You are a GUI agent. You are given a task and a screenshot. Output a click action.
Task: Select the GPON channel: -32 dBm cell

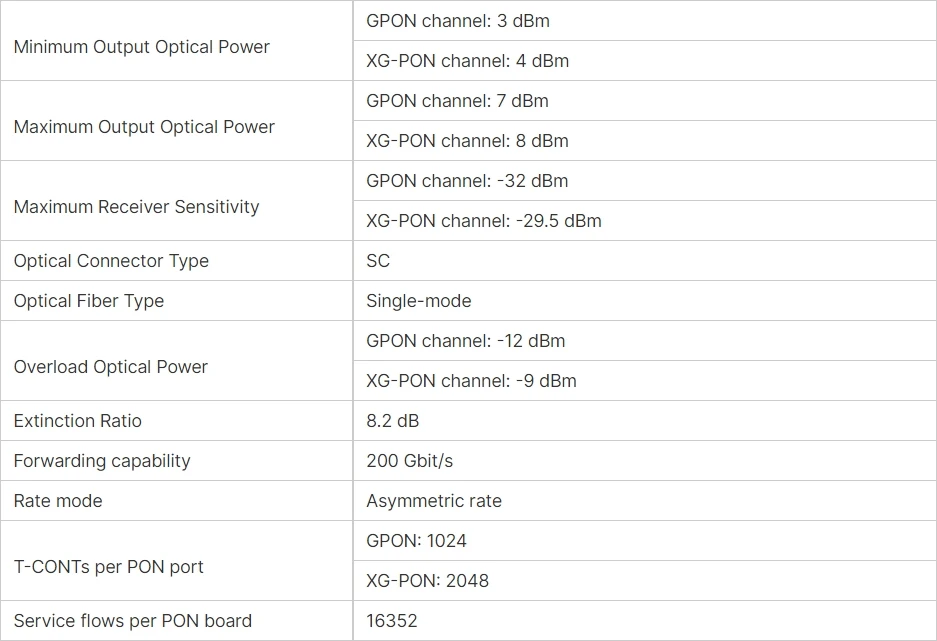(x=467, y=181)
